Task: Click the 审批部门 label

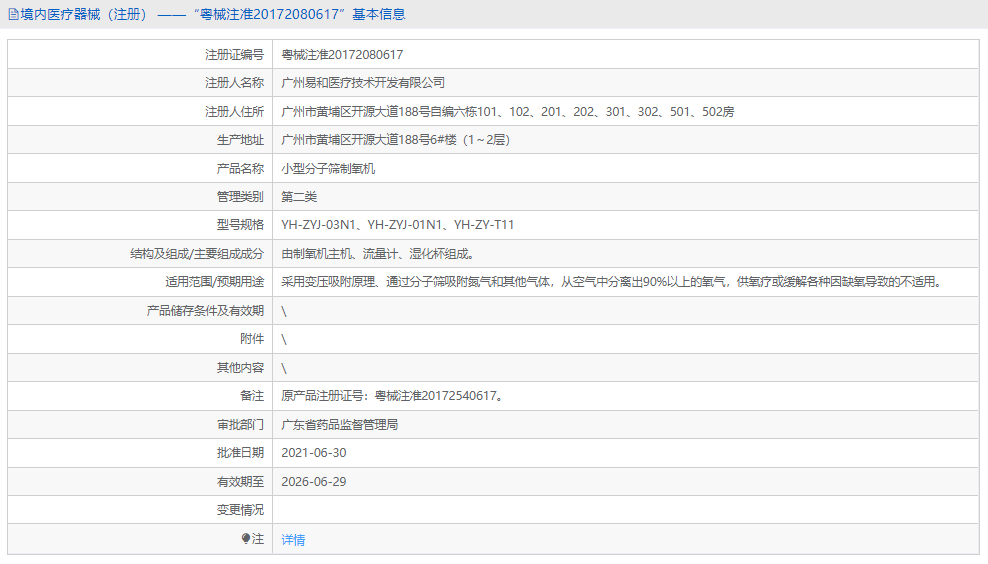Action: click(x=240, y=425)
